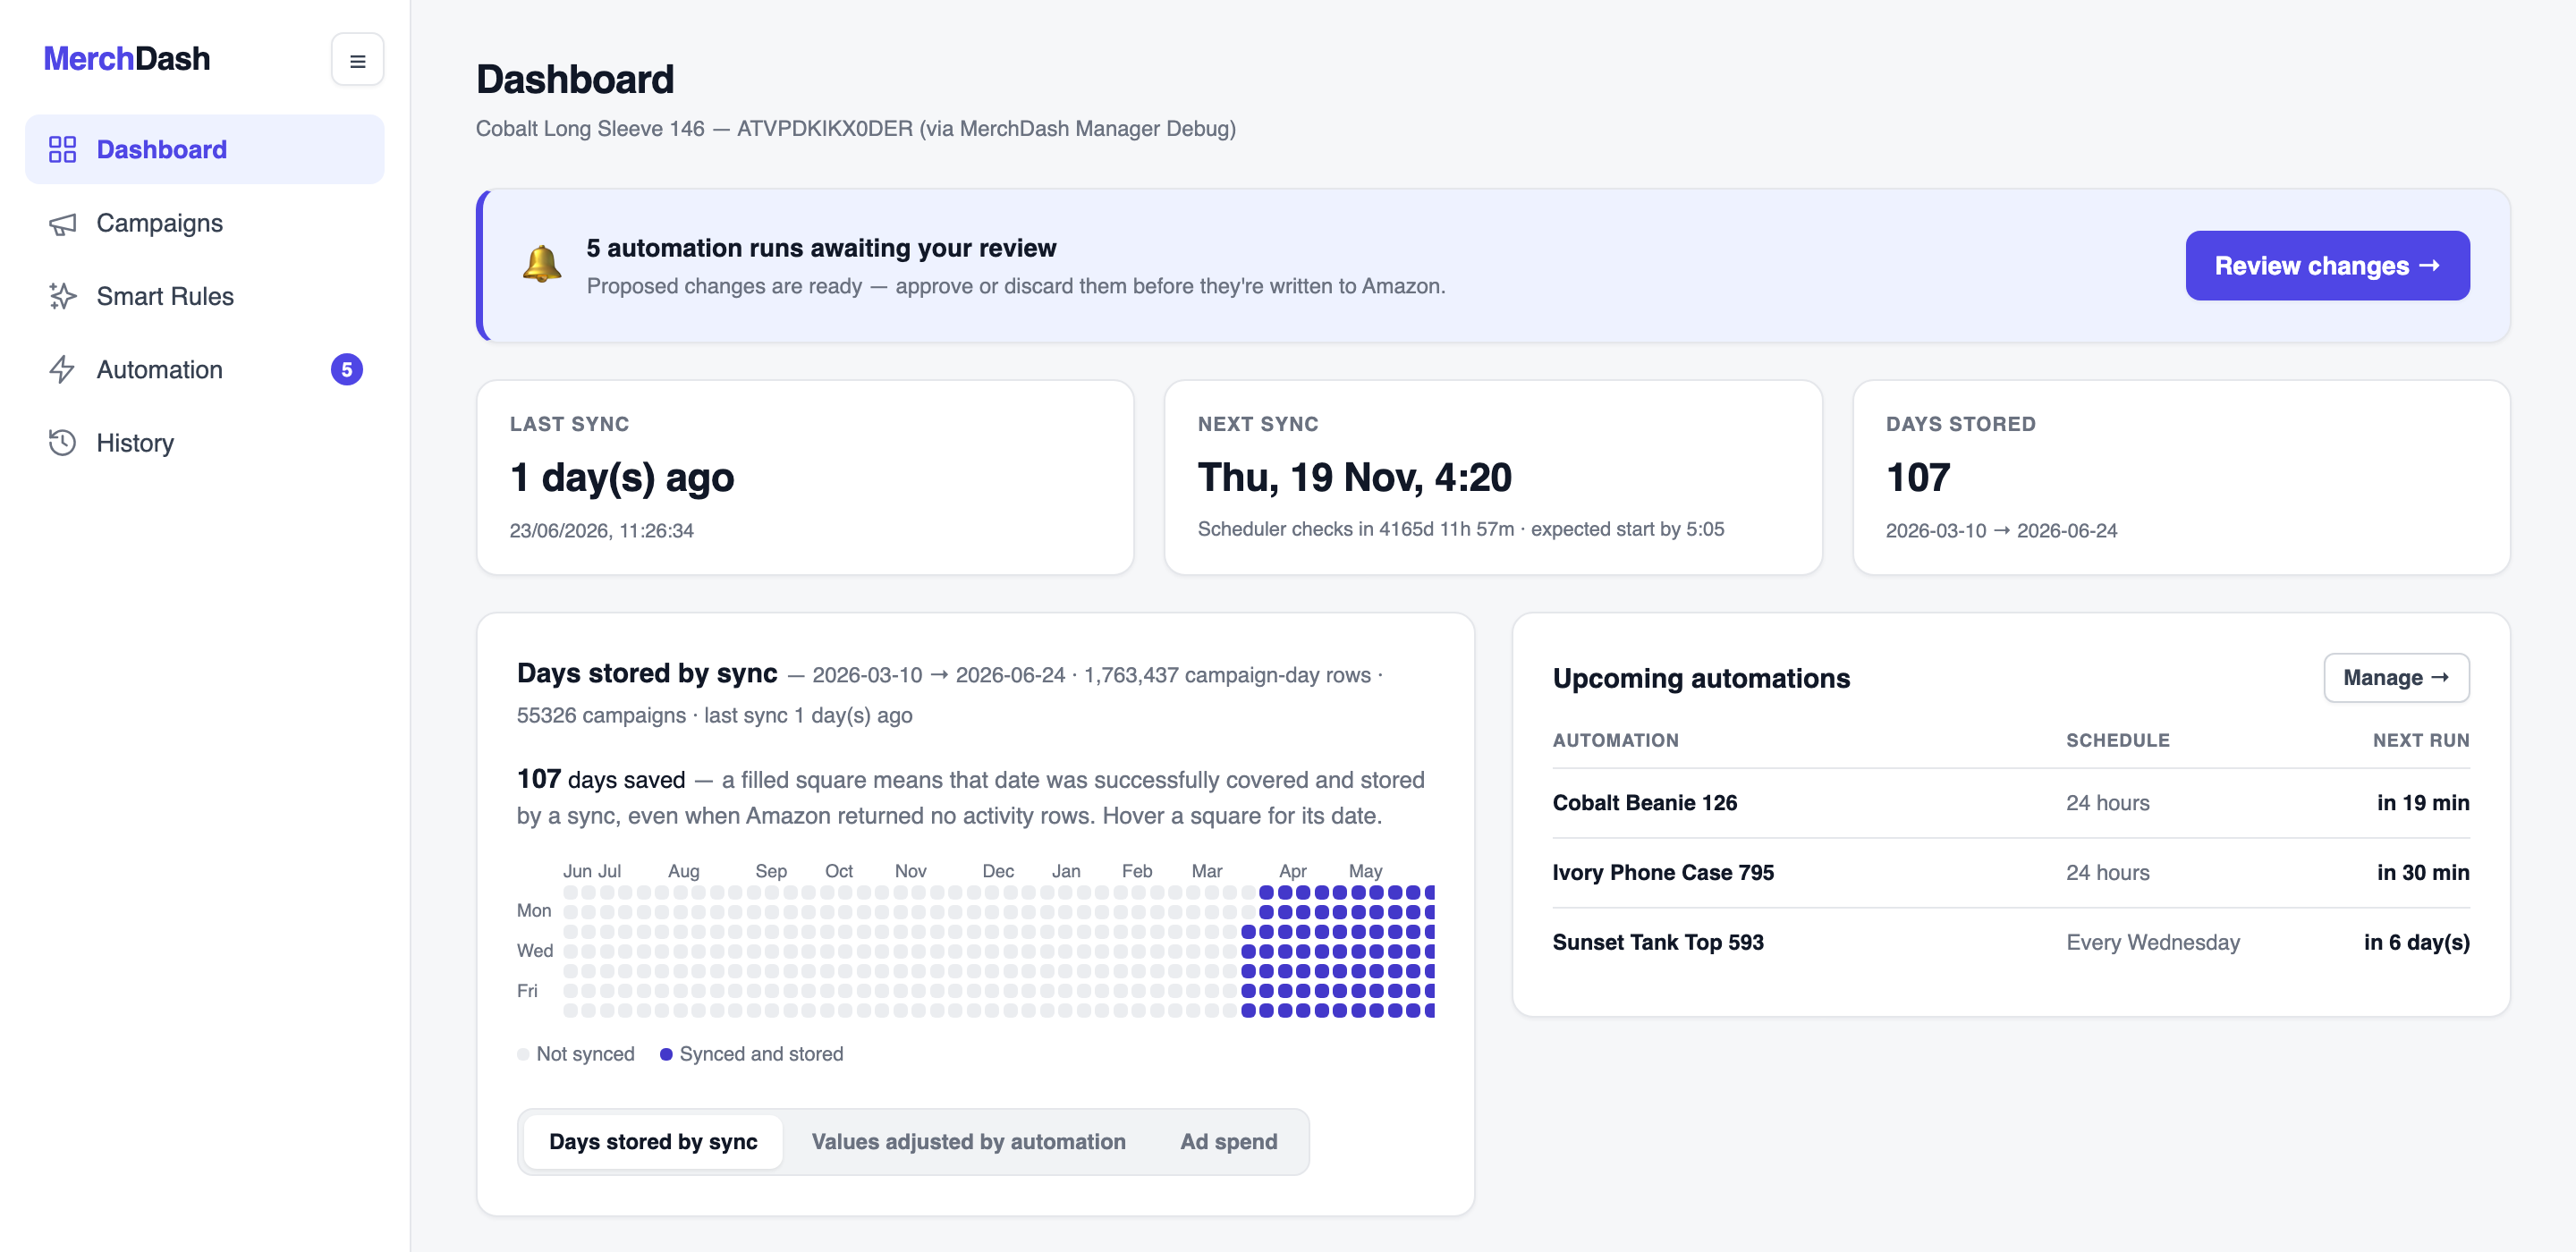
Task: Click the SCHEDULE column header
Action: 2117,741
